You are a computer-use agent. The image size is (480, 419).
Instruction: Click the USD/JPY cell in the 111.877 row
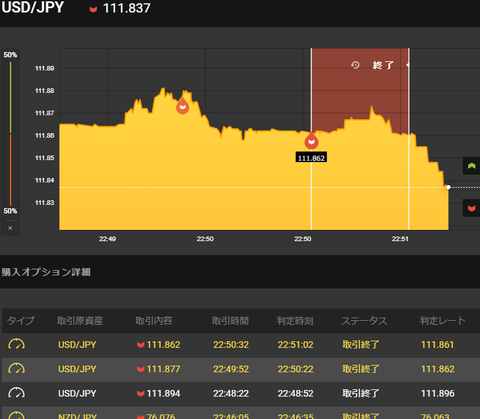point(77,369)
